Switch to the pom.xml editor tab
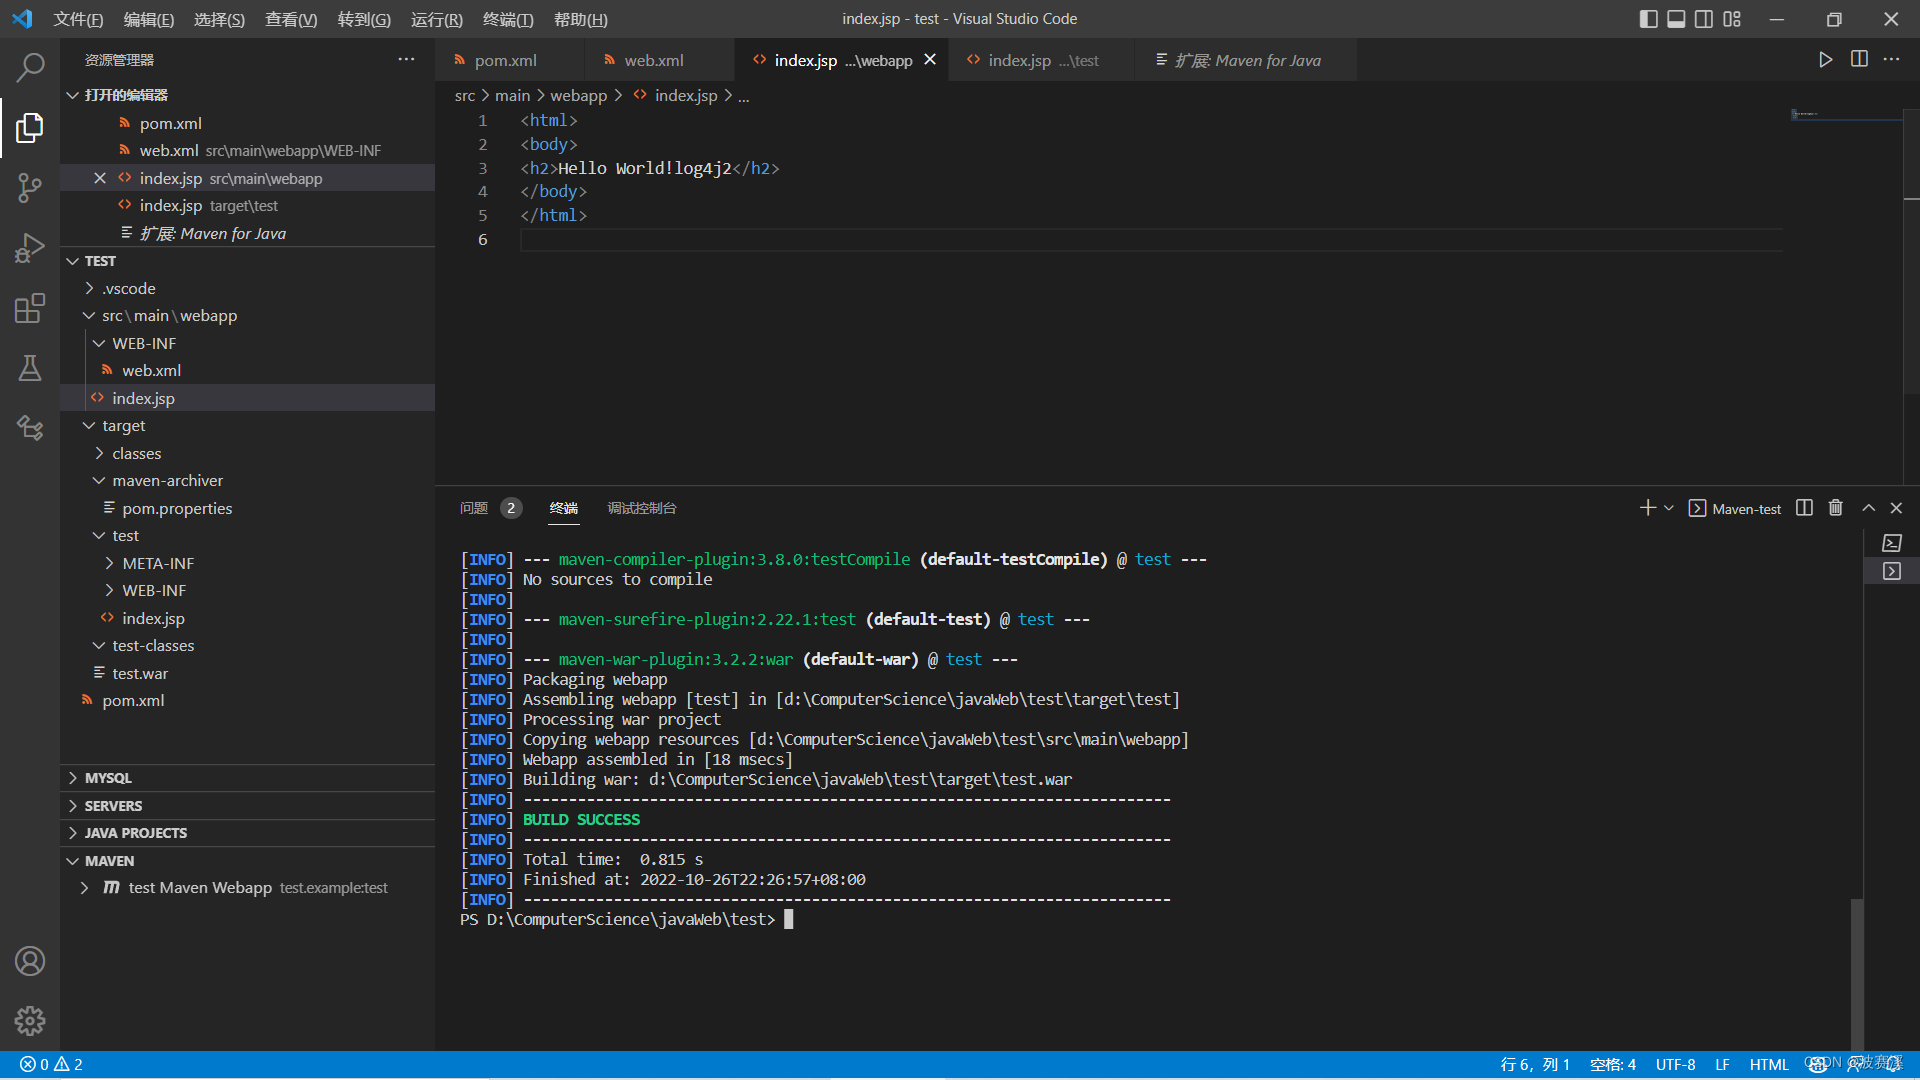This screenshot has height=1080, width=1920. [x=510, y=60]
